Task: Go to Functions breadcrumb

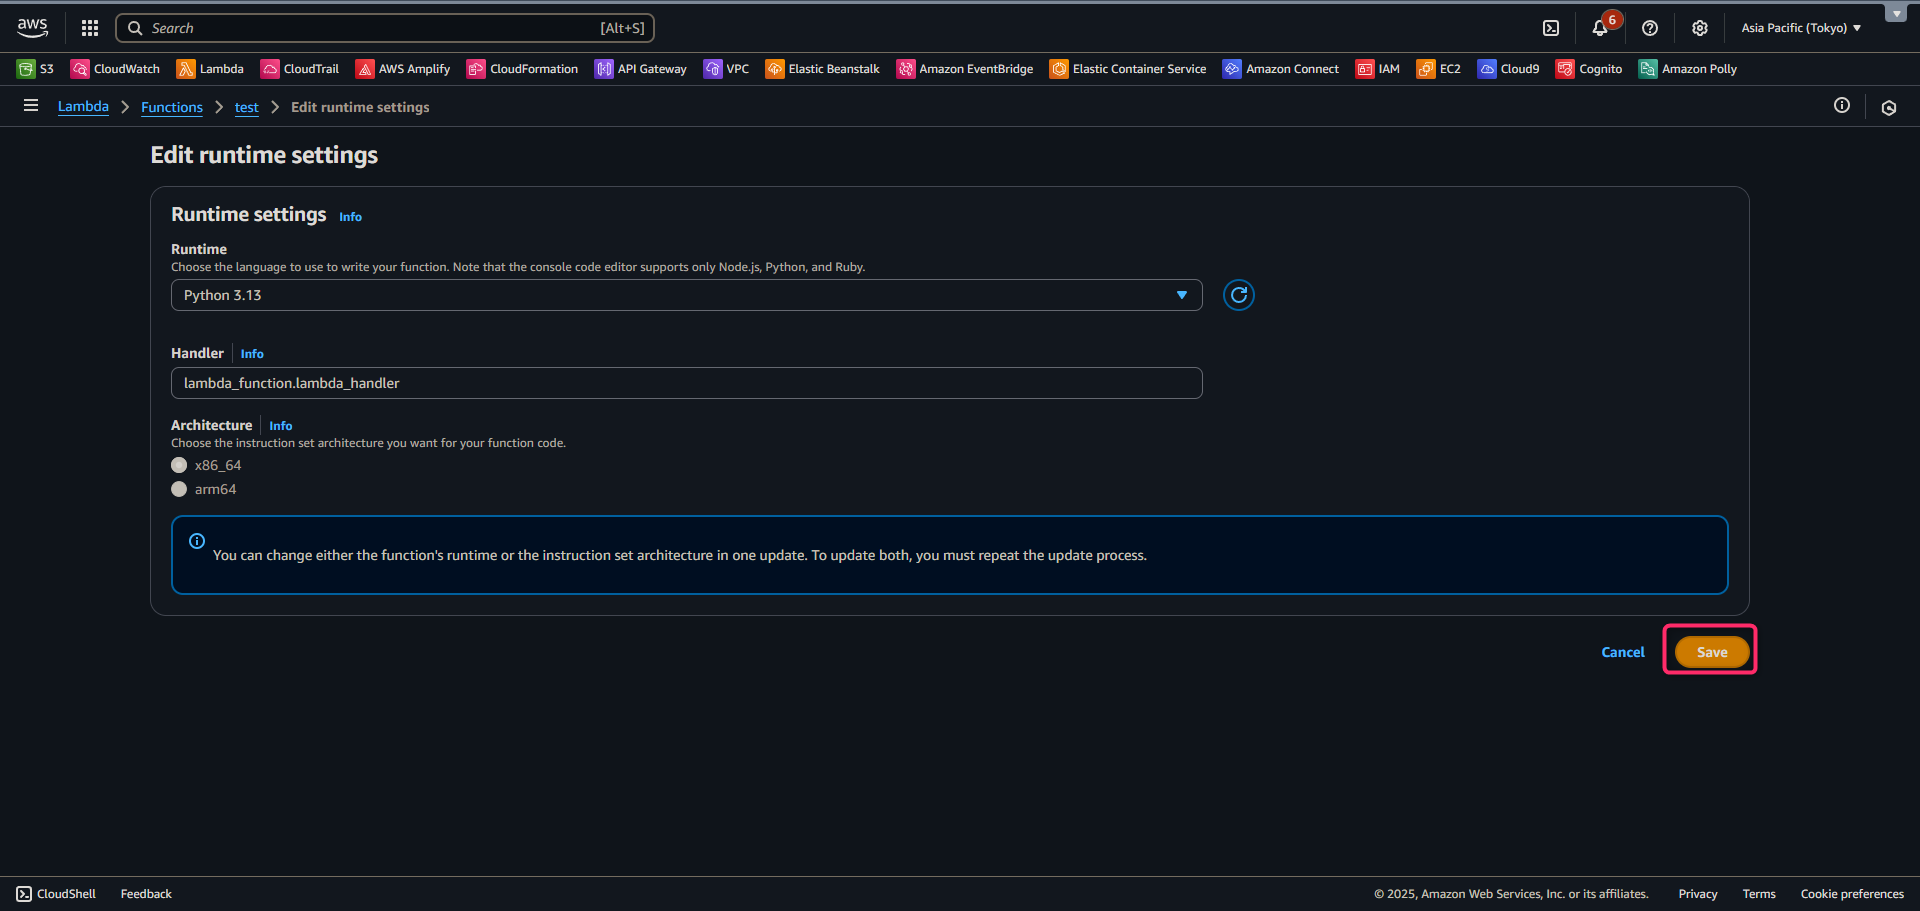Action: [x=172, y=107]
